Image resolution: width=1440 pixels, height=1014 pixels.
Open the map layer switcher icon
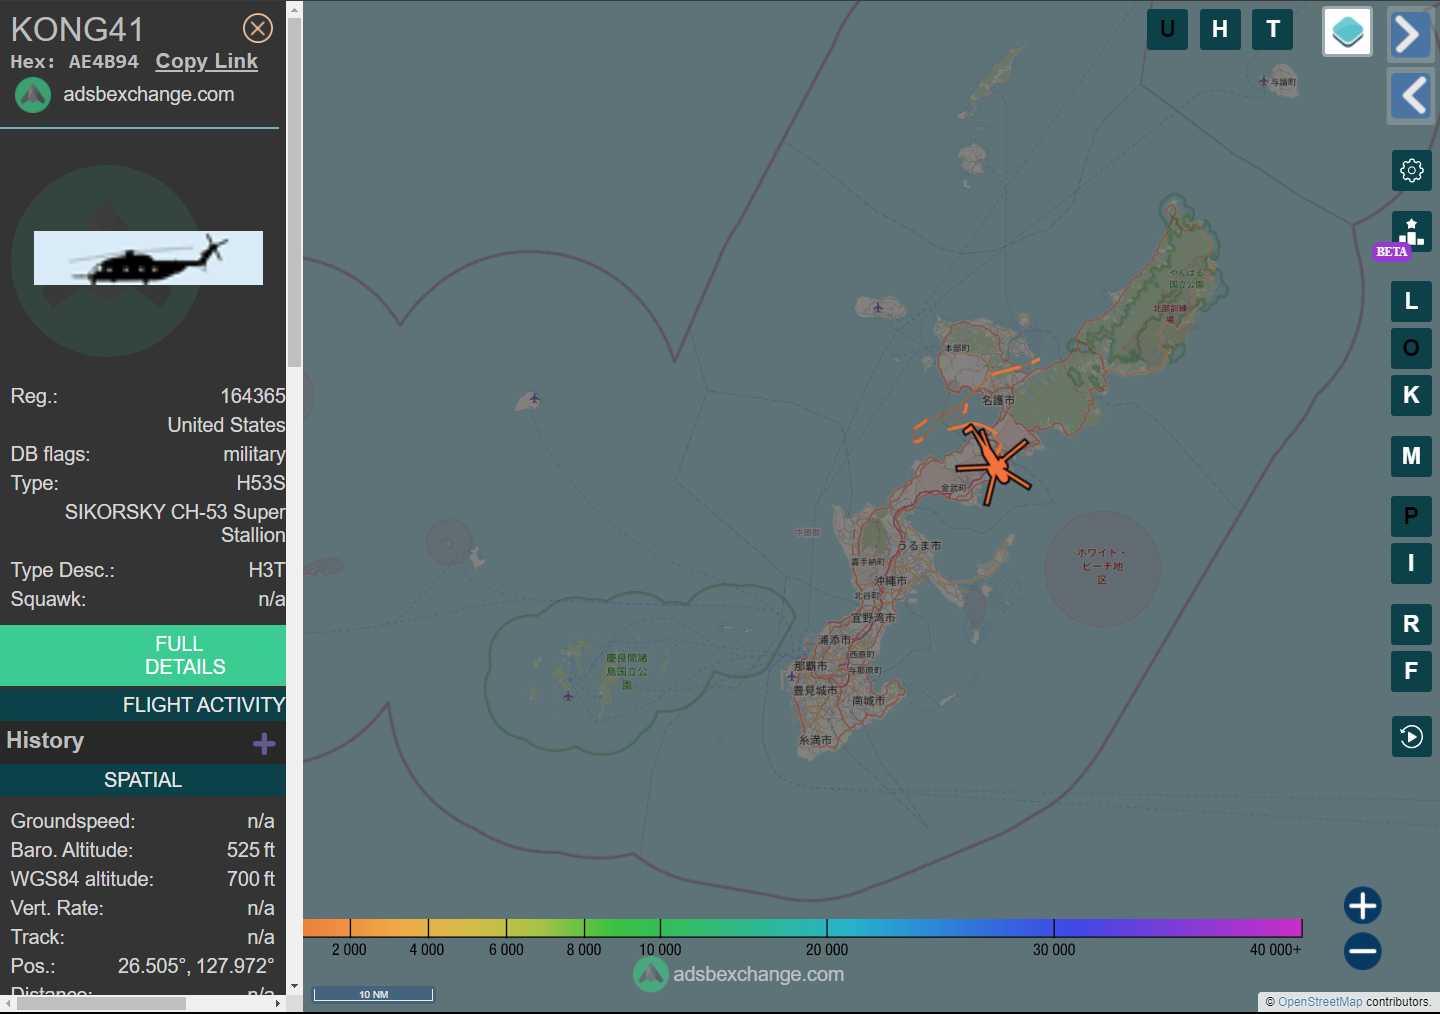[1347, 32]
